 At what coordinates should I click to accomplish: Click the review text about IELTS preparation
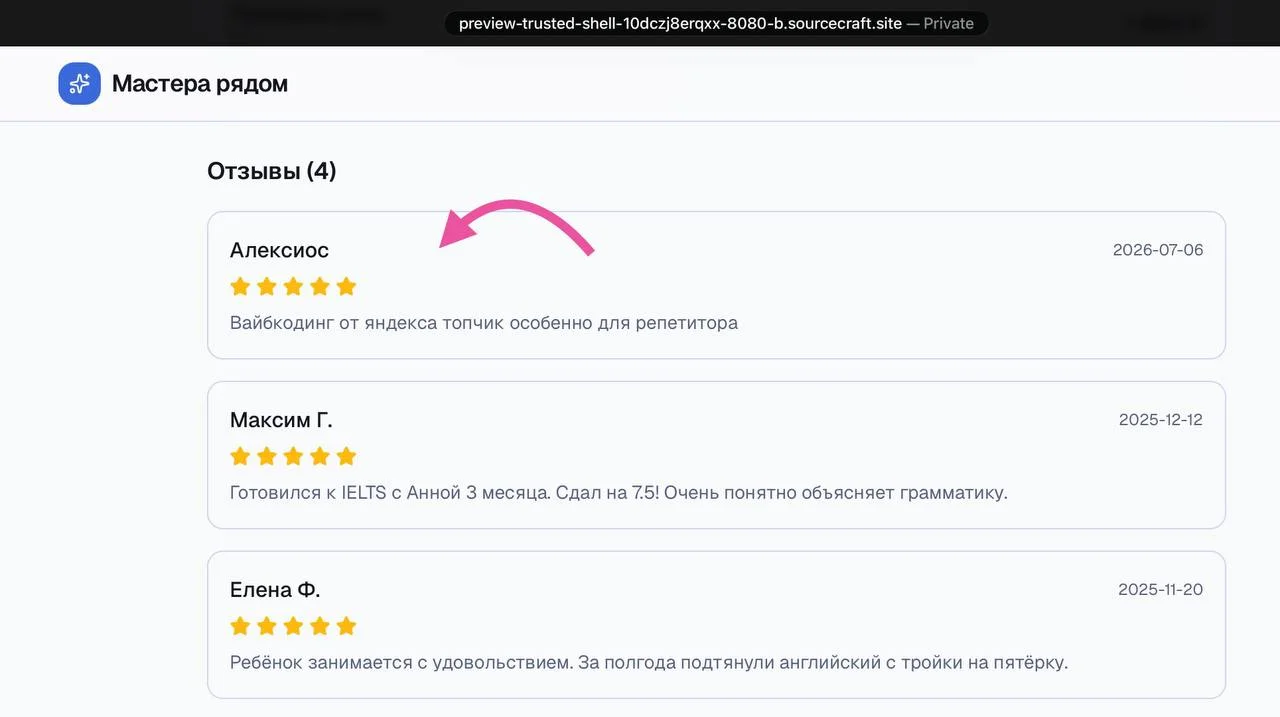[619, 493]
